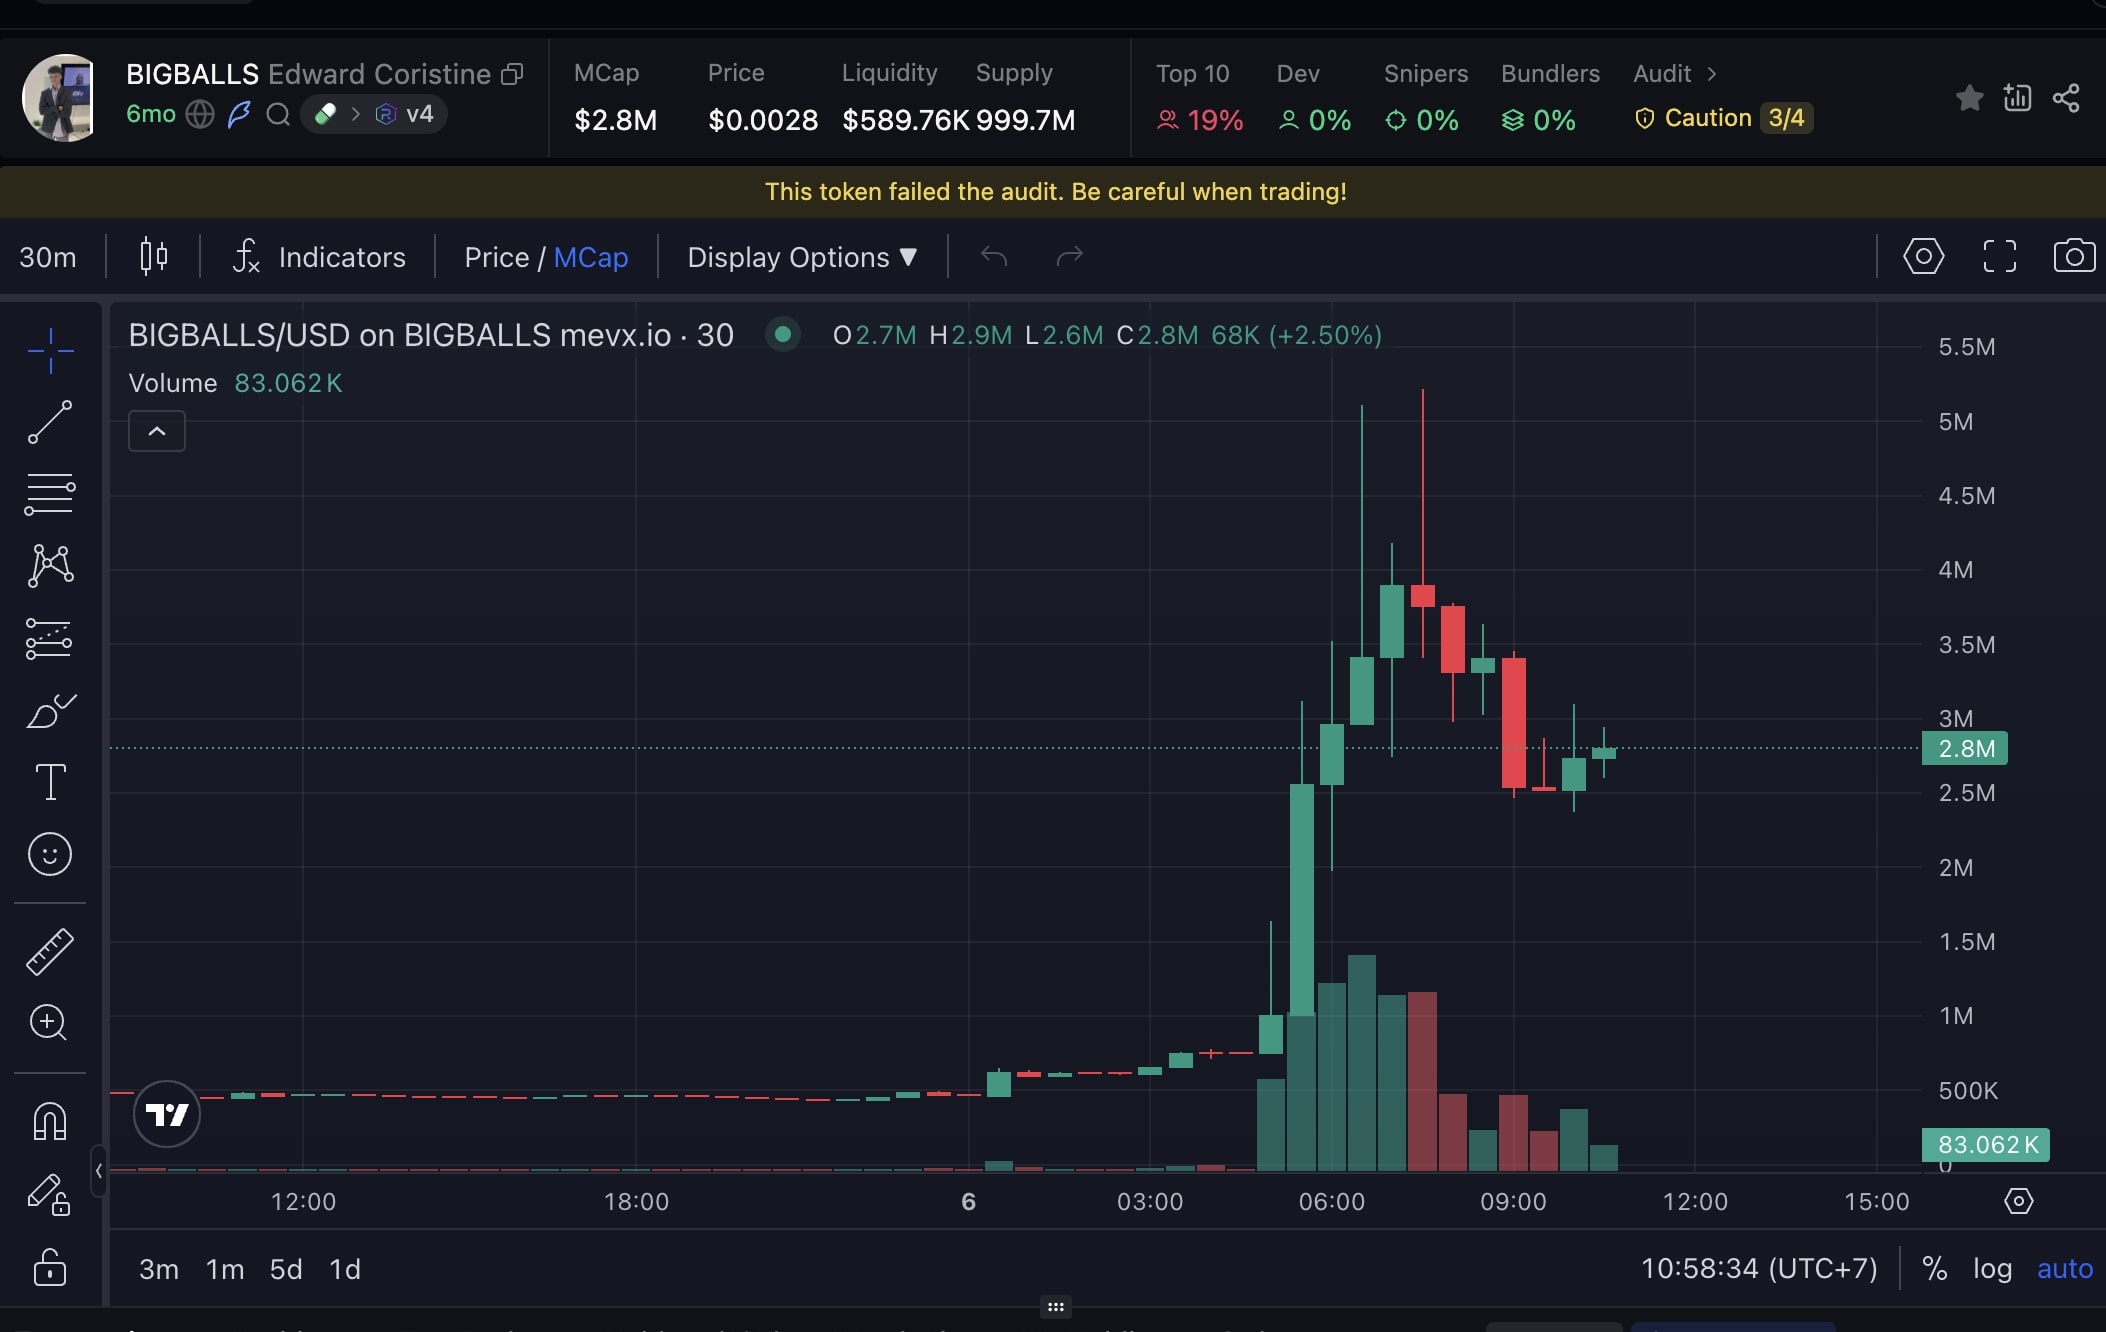
Task: Switch chart to Price mode
Action: [496, 257]
